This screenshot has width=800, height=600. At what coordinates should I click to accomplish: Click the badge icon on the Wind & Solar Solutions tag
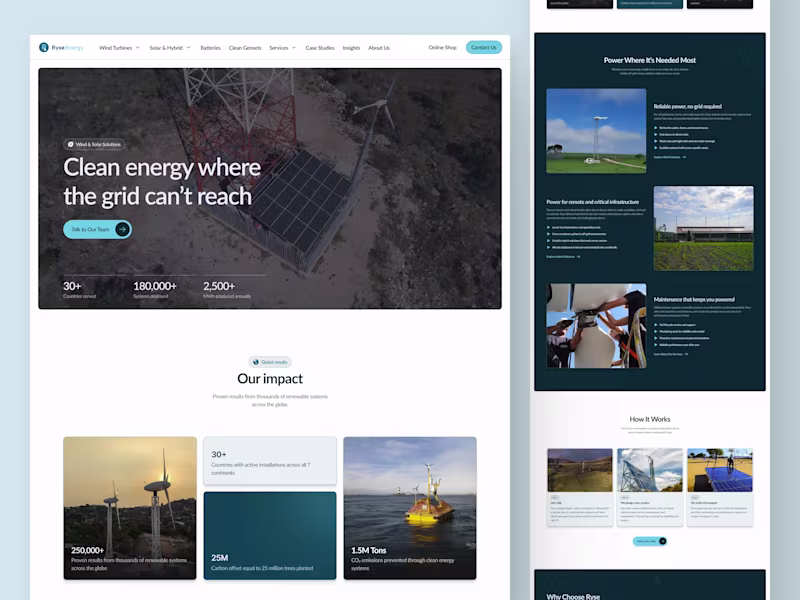point(70,145)
